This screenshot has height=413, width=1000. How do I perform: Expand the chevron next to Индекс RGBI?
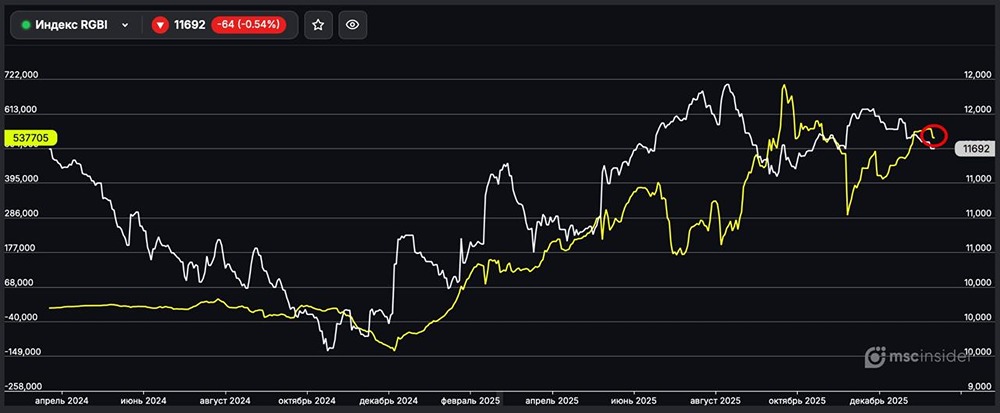pos(124,25)
